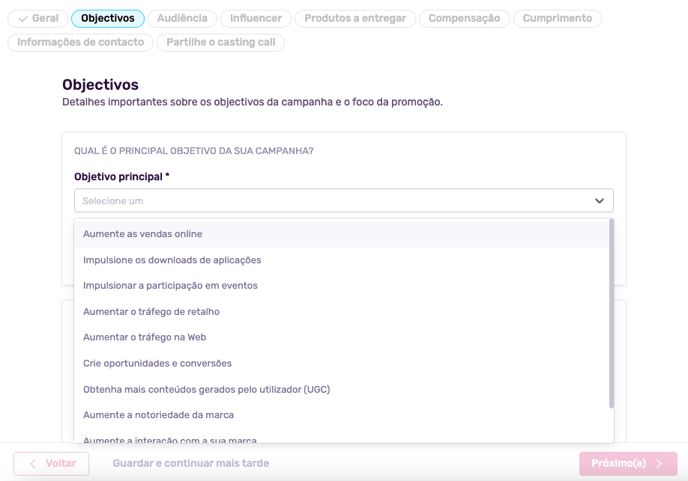Click Guardar e continuar mais tarde
The image size is (688, 481).
click(x=191, y=463)
